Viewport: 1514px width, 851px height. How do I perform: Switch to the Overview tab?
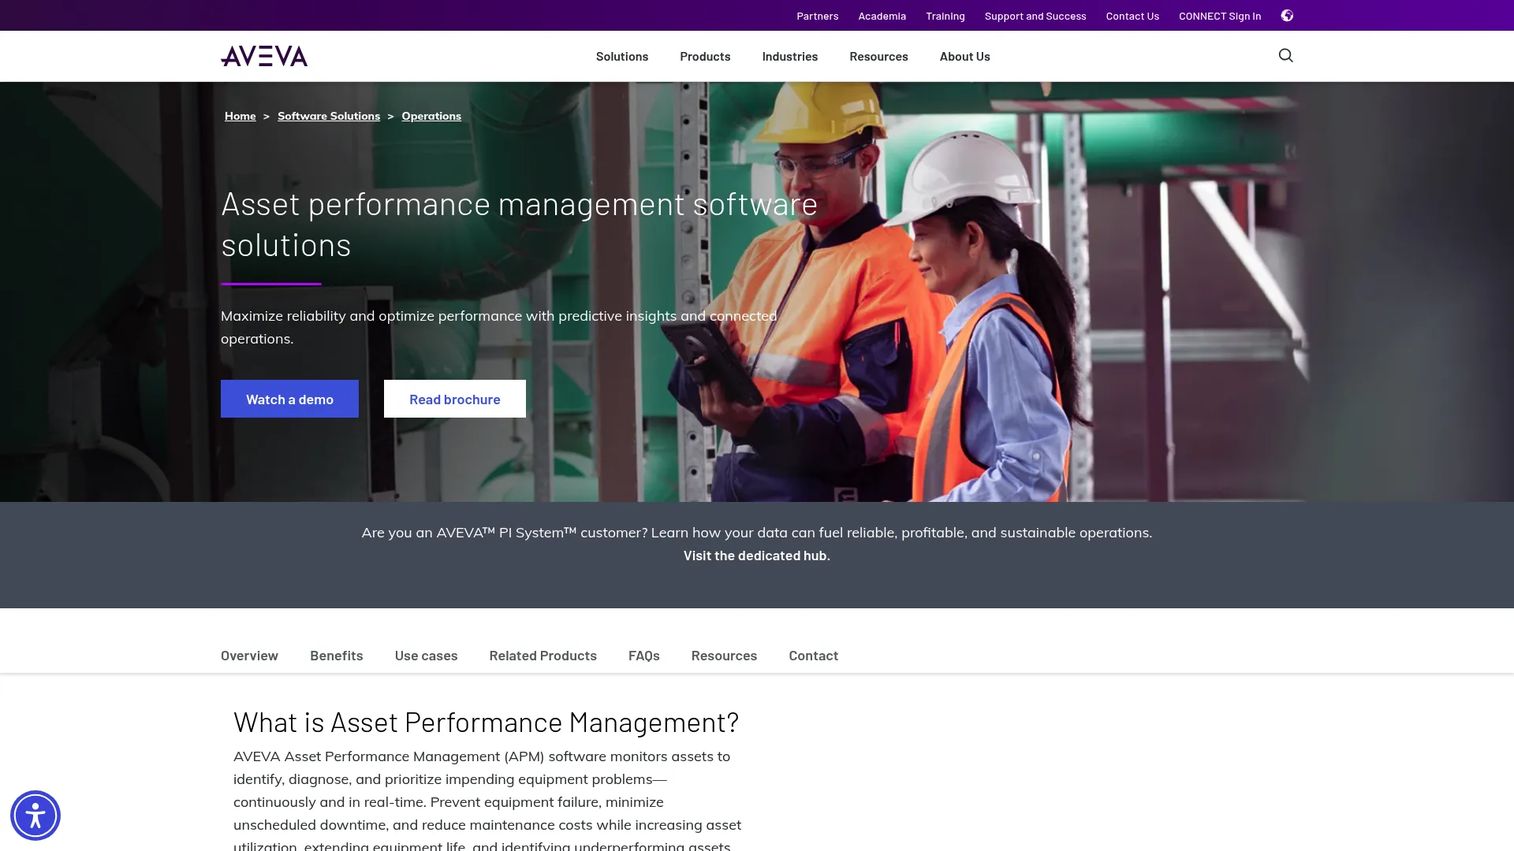249,656
